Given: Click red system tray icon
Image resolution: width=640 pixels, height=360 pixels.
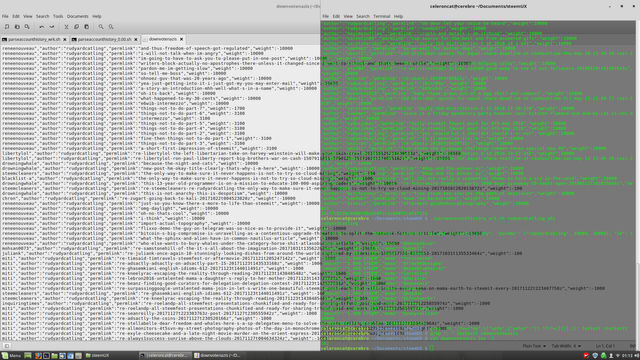Looking at the screenshot, I should coord(587,356).
